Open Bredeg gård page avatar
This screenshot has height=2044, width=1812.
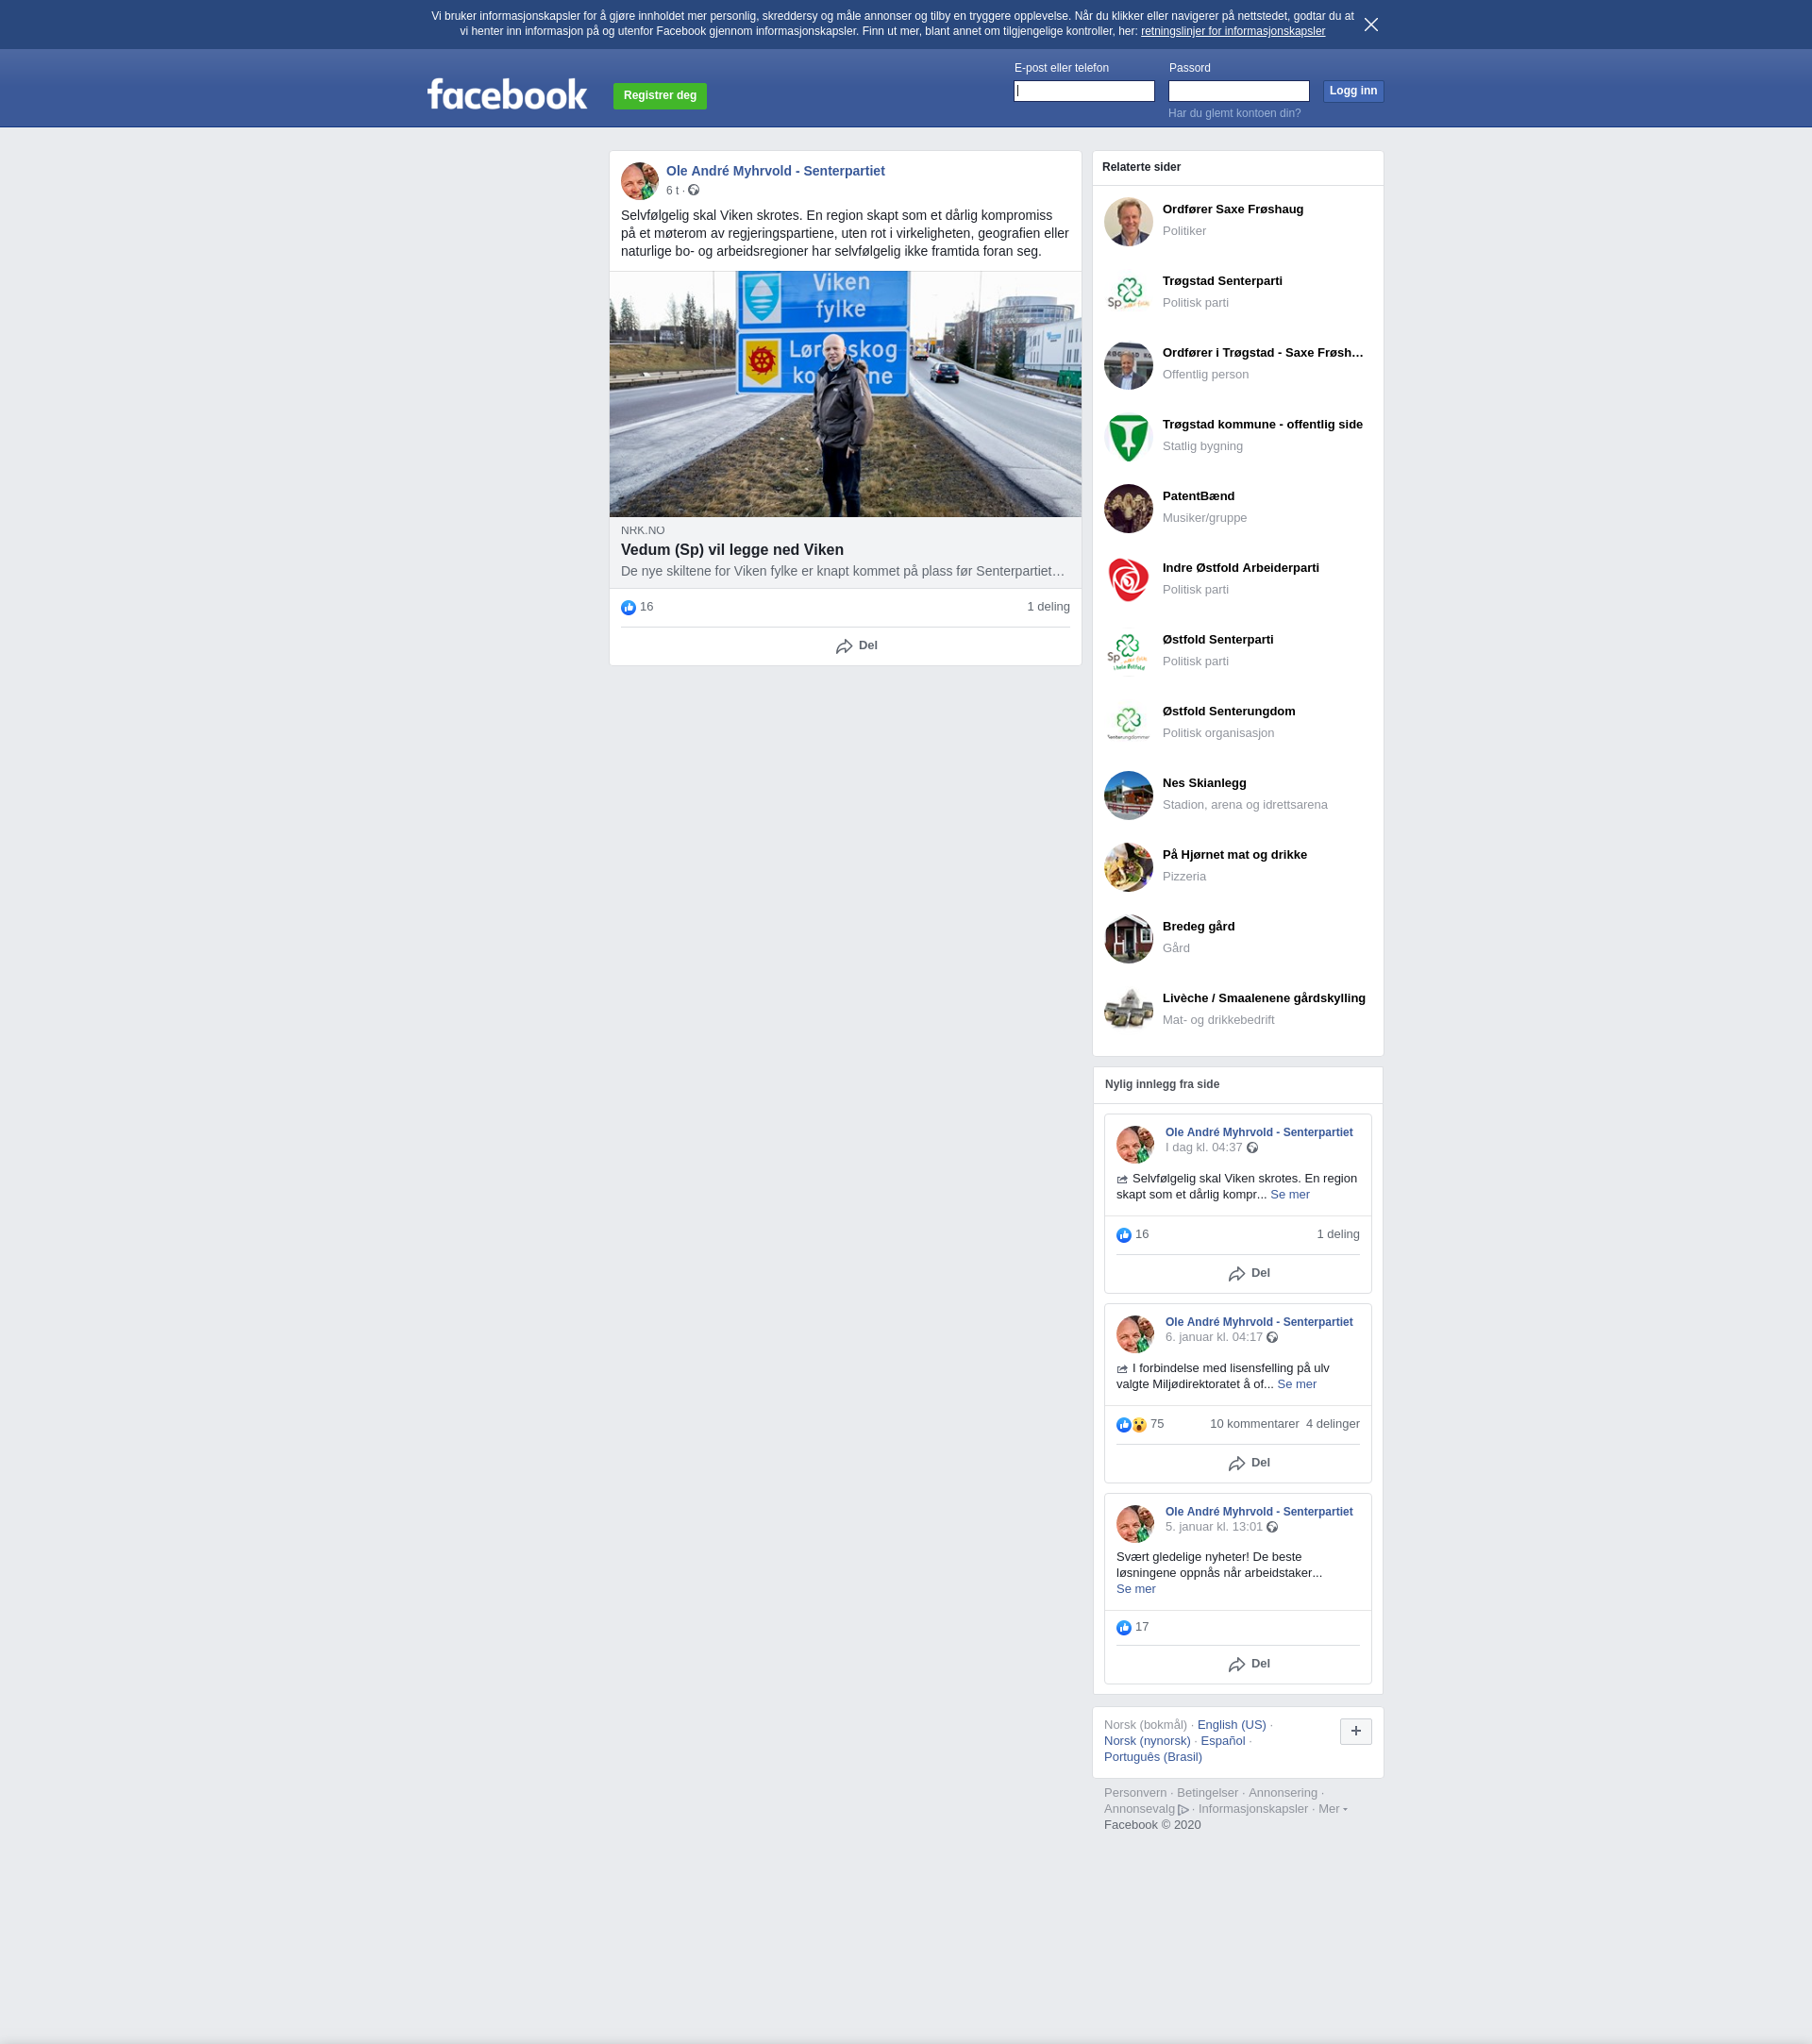pyautogui.click(x=1128, y=939)
